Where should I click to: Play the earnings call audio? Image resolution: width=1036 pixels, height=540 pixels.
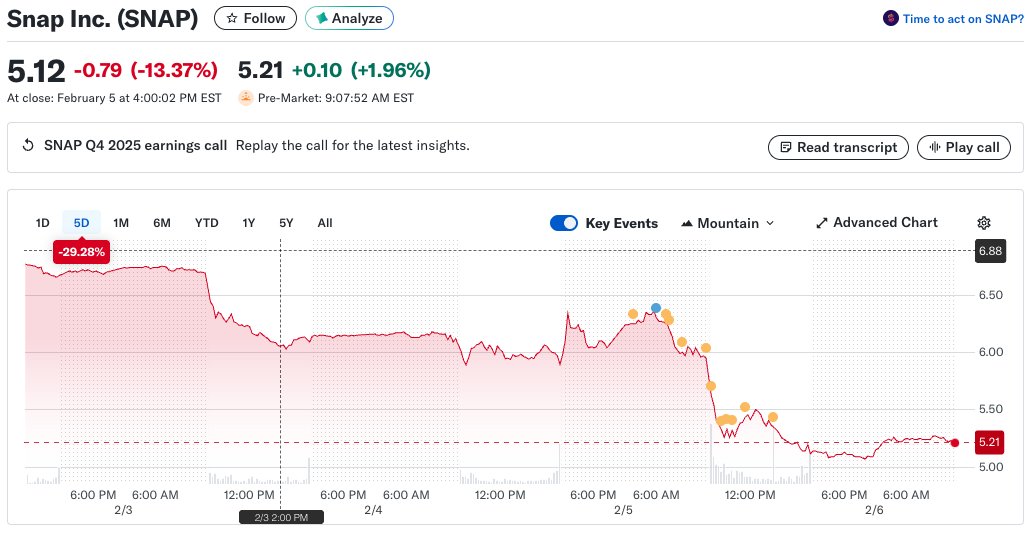point(963,147)
